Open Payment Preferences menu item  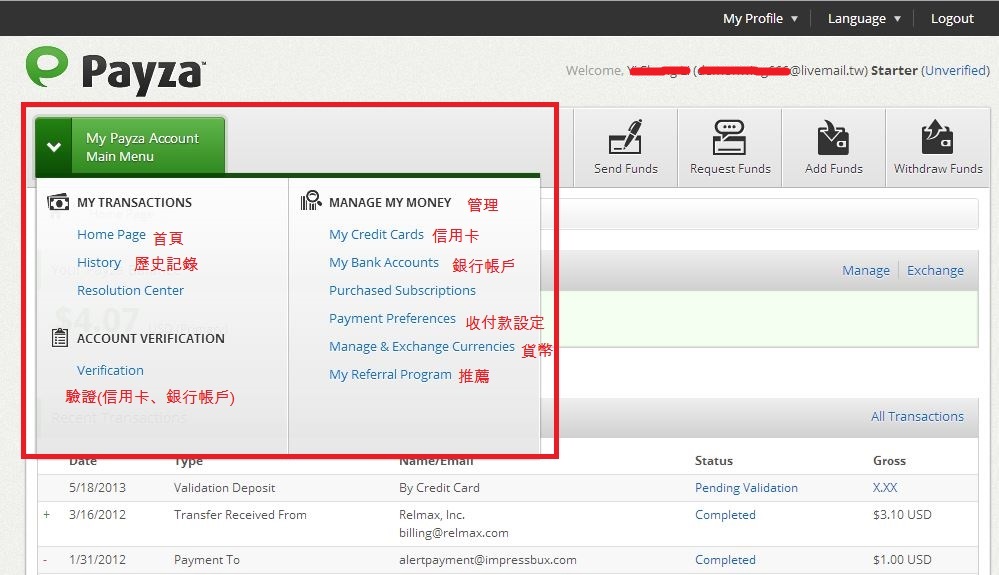coord(392,318)
